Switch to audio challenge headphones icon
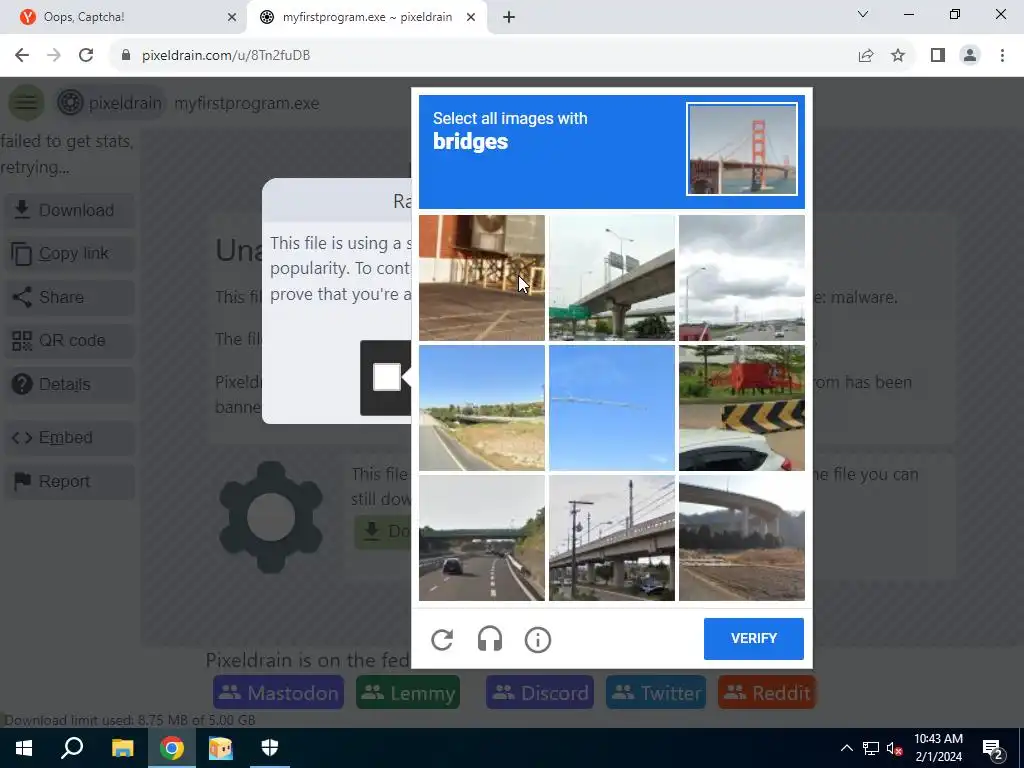 pos(490,639)
